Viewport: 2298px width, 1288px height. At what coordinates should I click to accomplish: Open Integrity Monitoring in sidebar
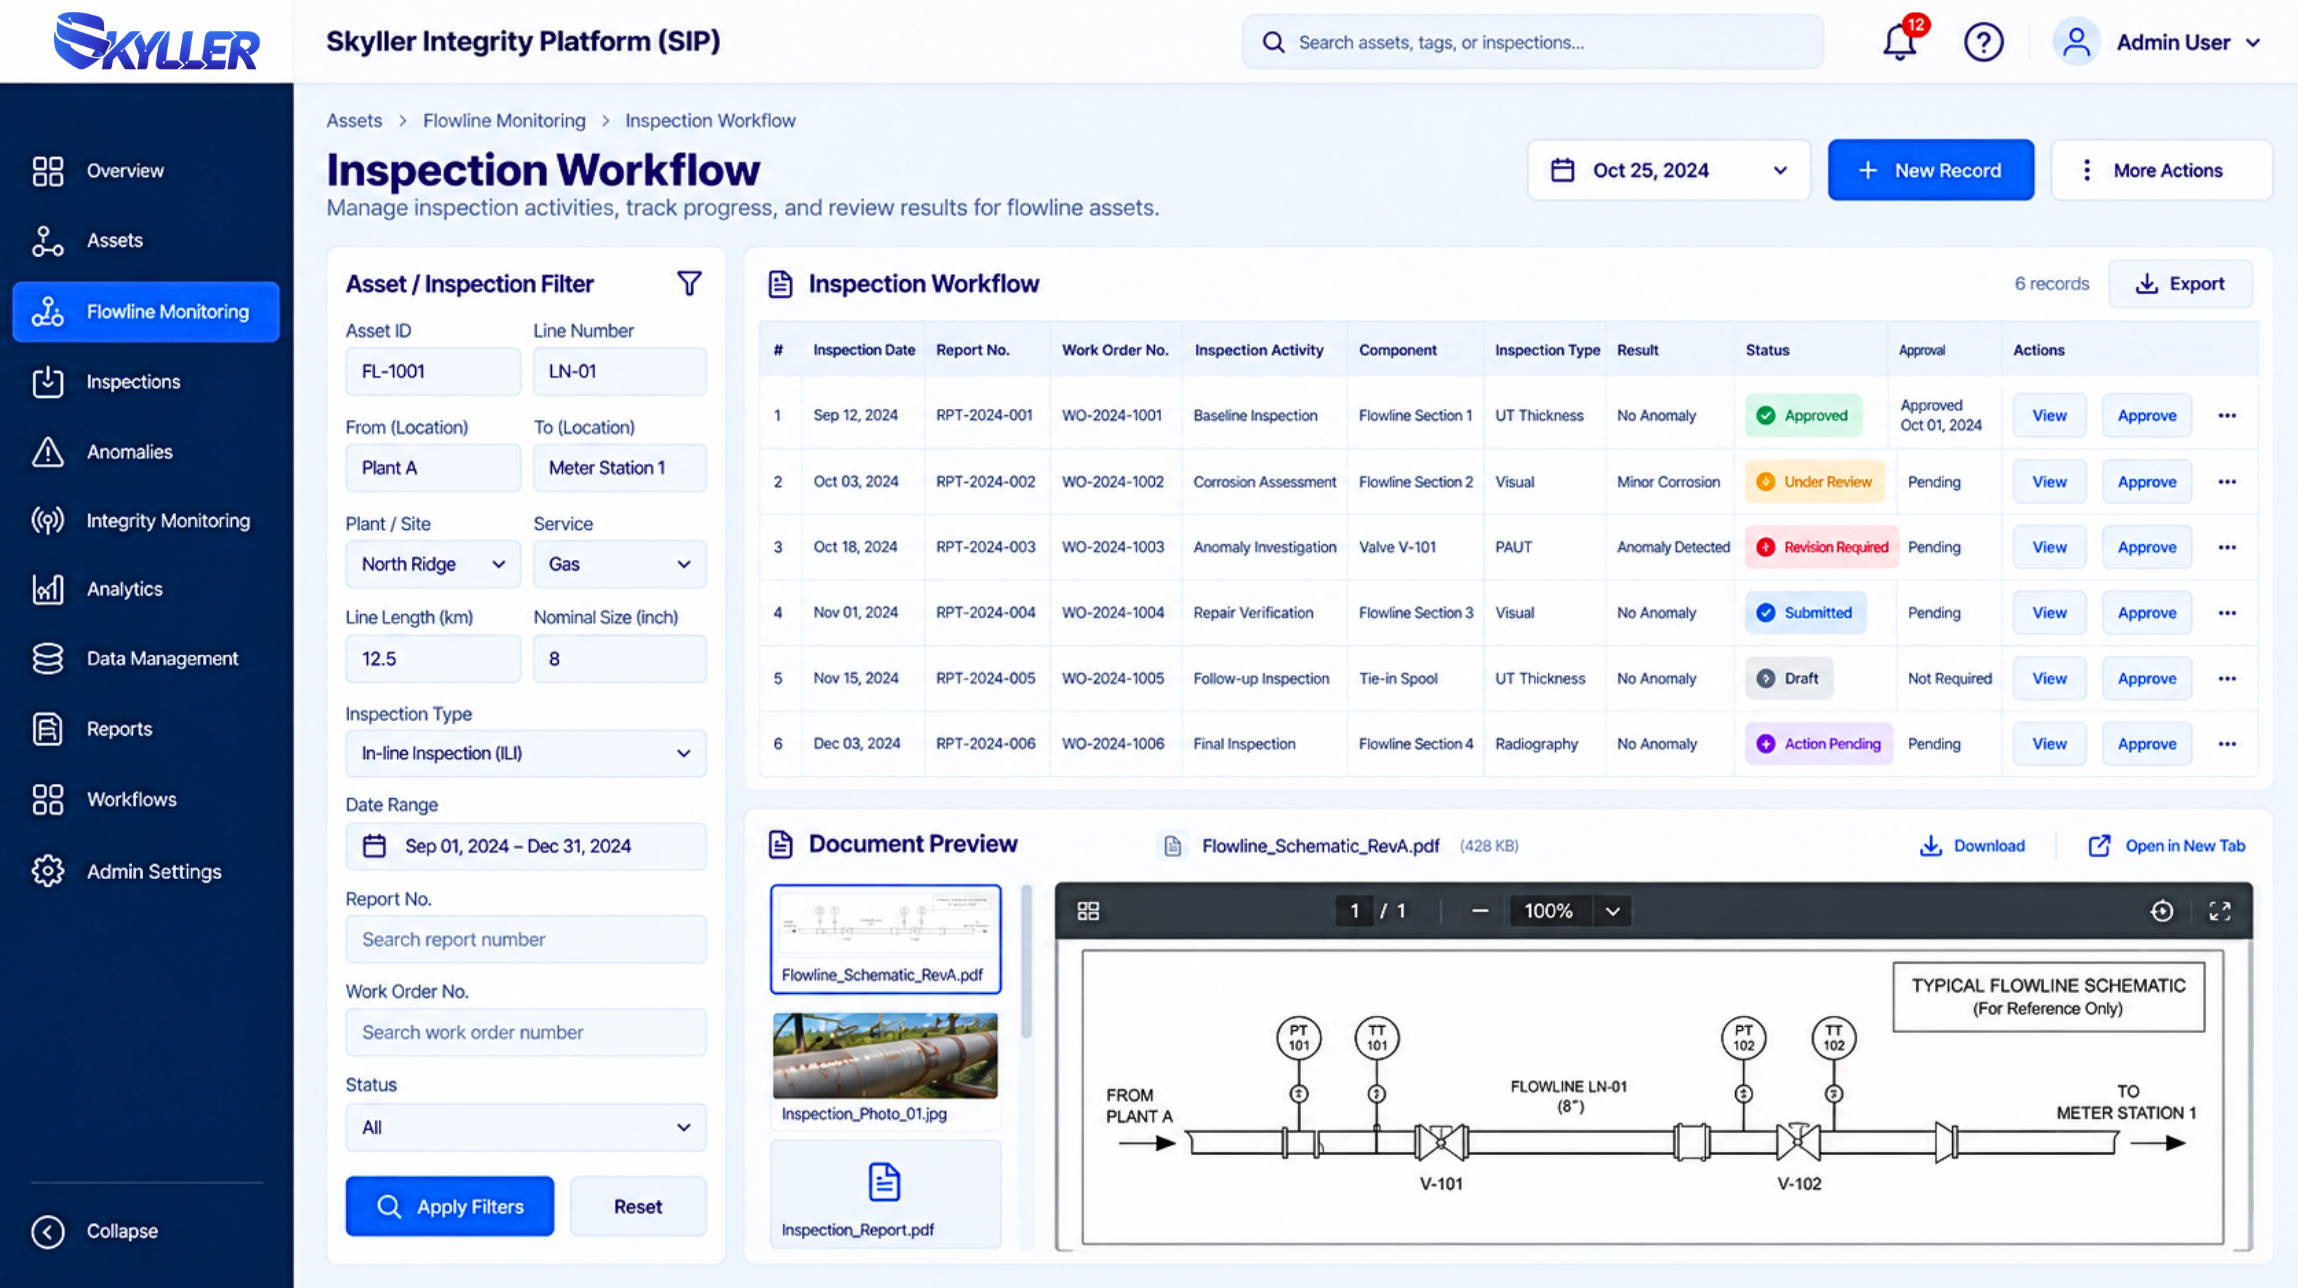[146, 520]
